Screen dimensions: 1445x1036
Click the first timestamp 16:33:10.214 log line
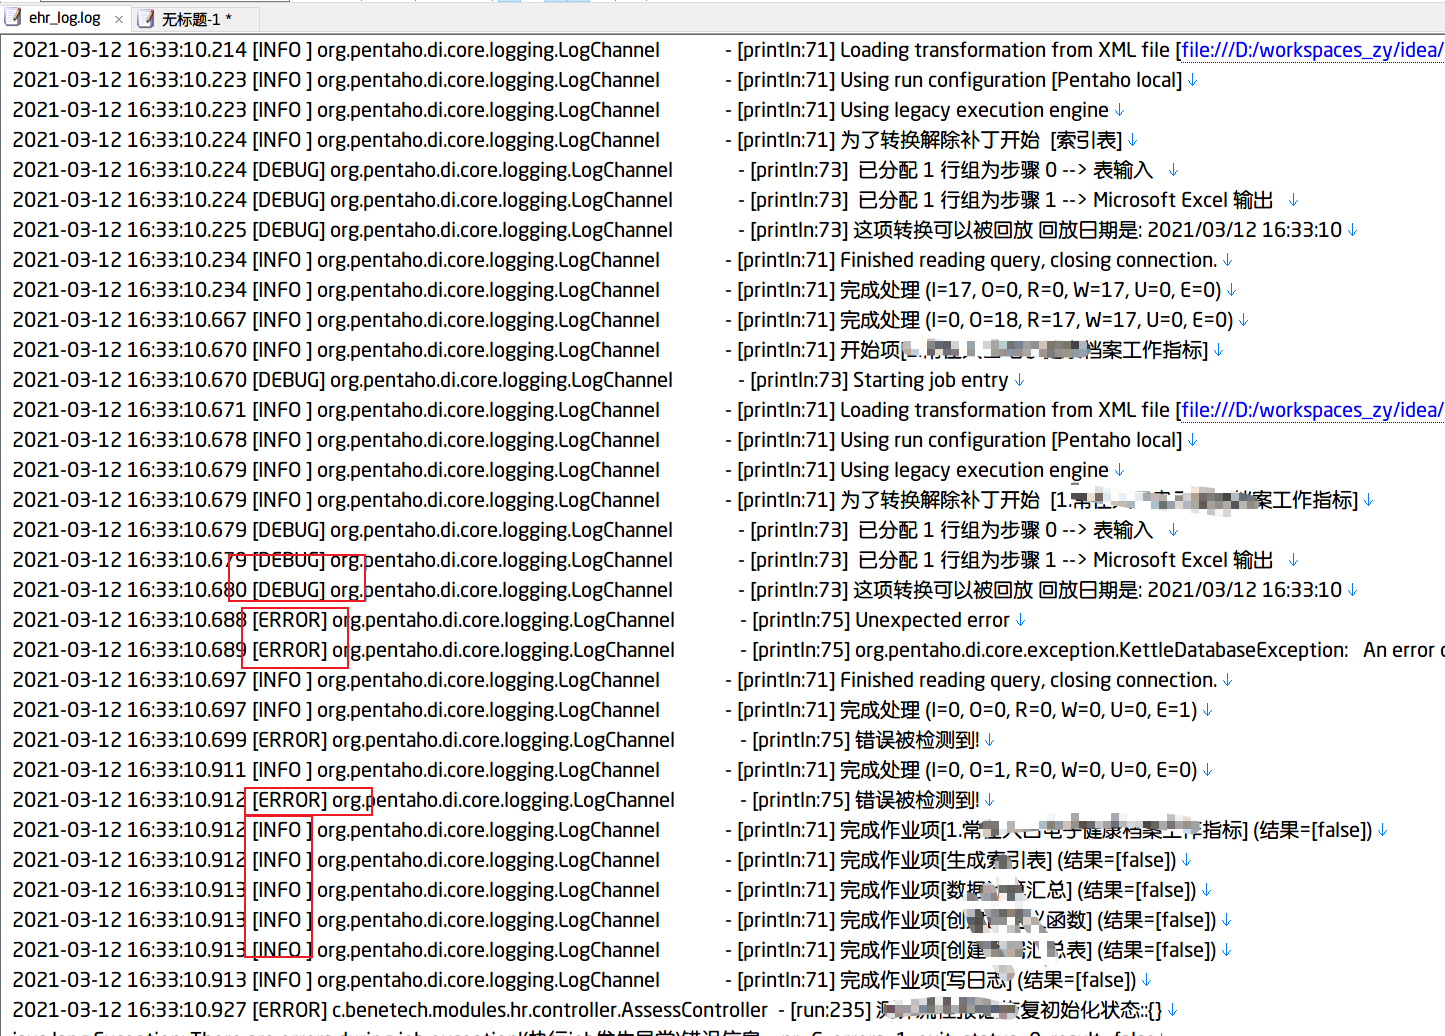click(x=130, y=50)
